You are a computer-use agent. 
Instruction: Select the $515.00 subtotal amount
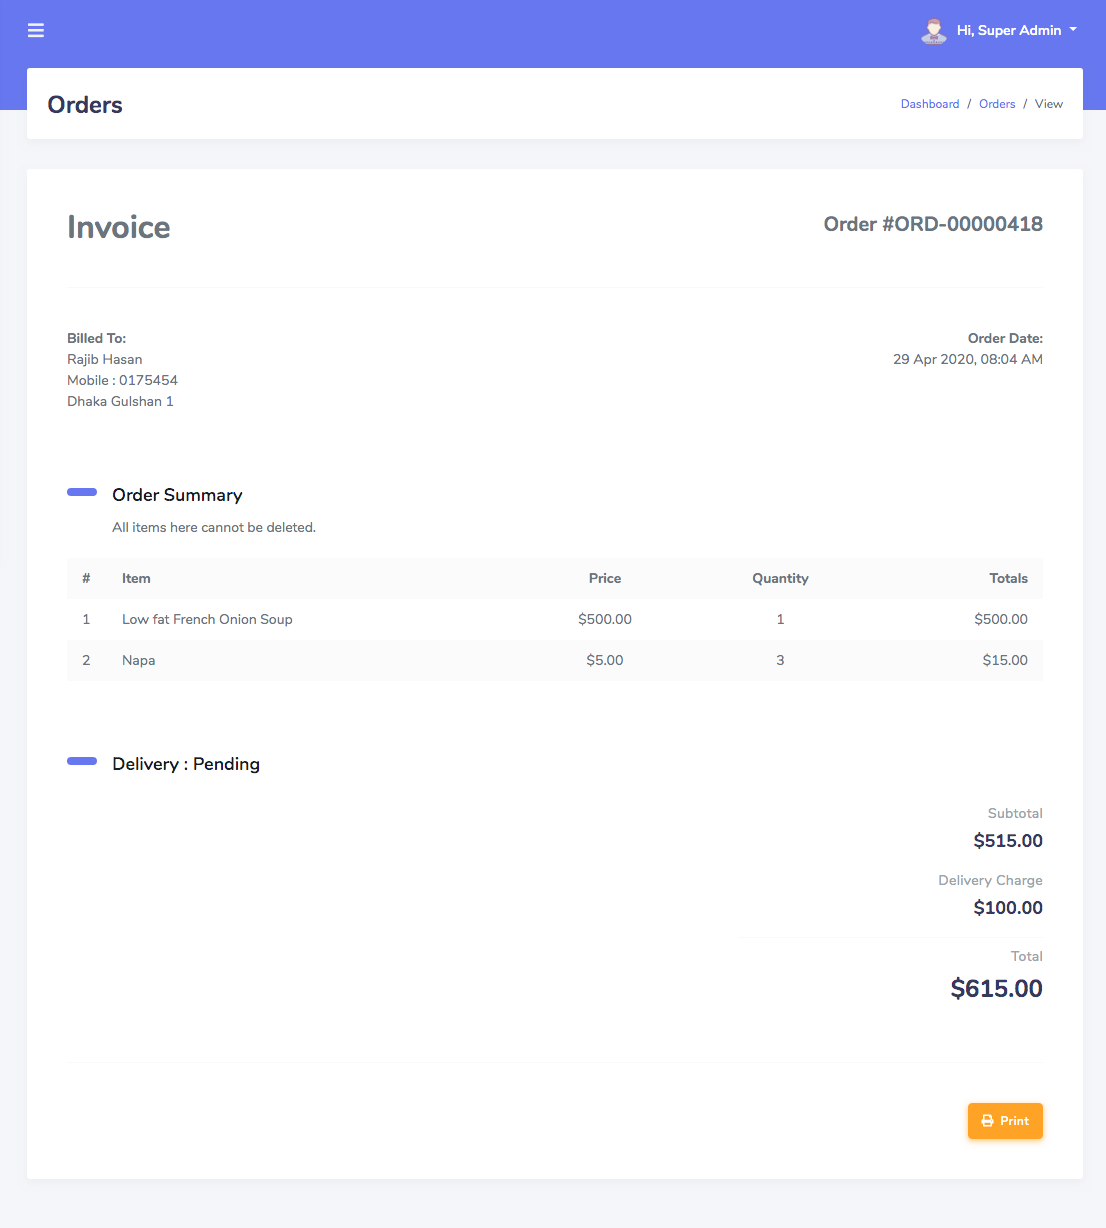coord(1008,841)
